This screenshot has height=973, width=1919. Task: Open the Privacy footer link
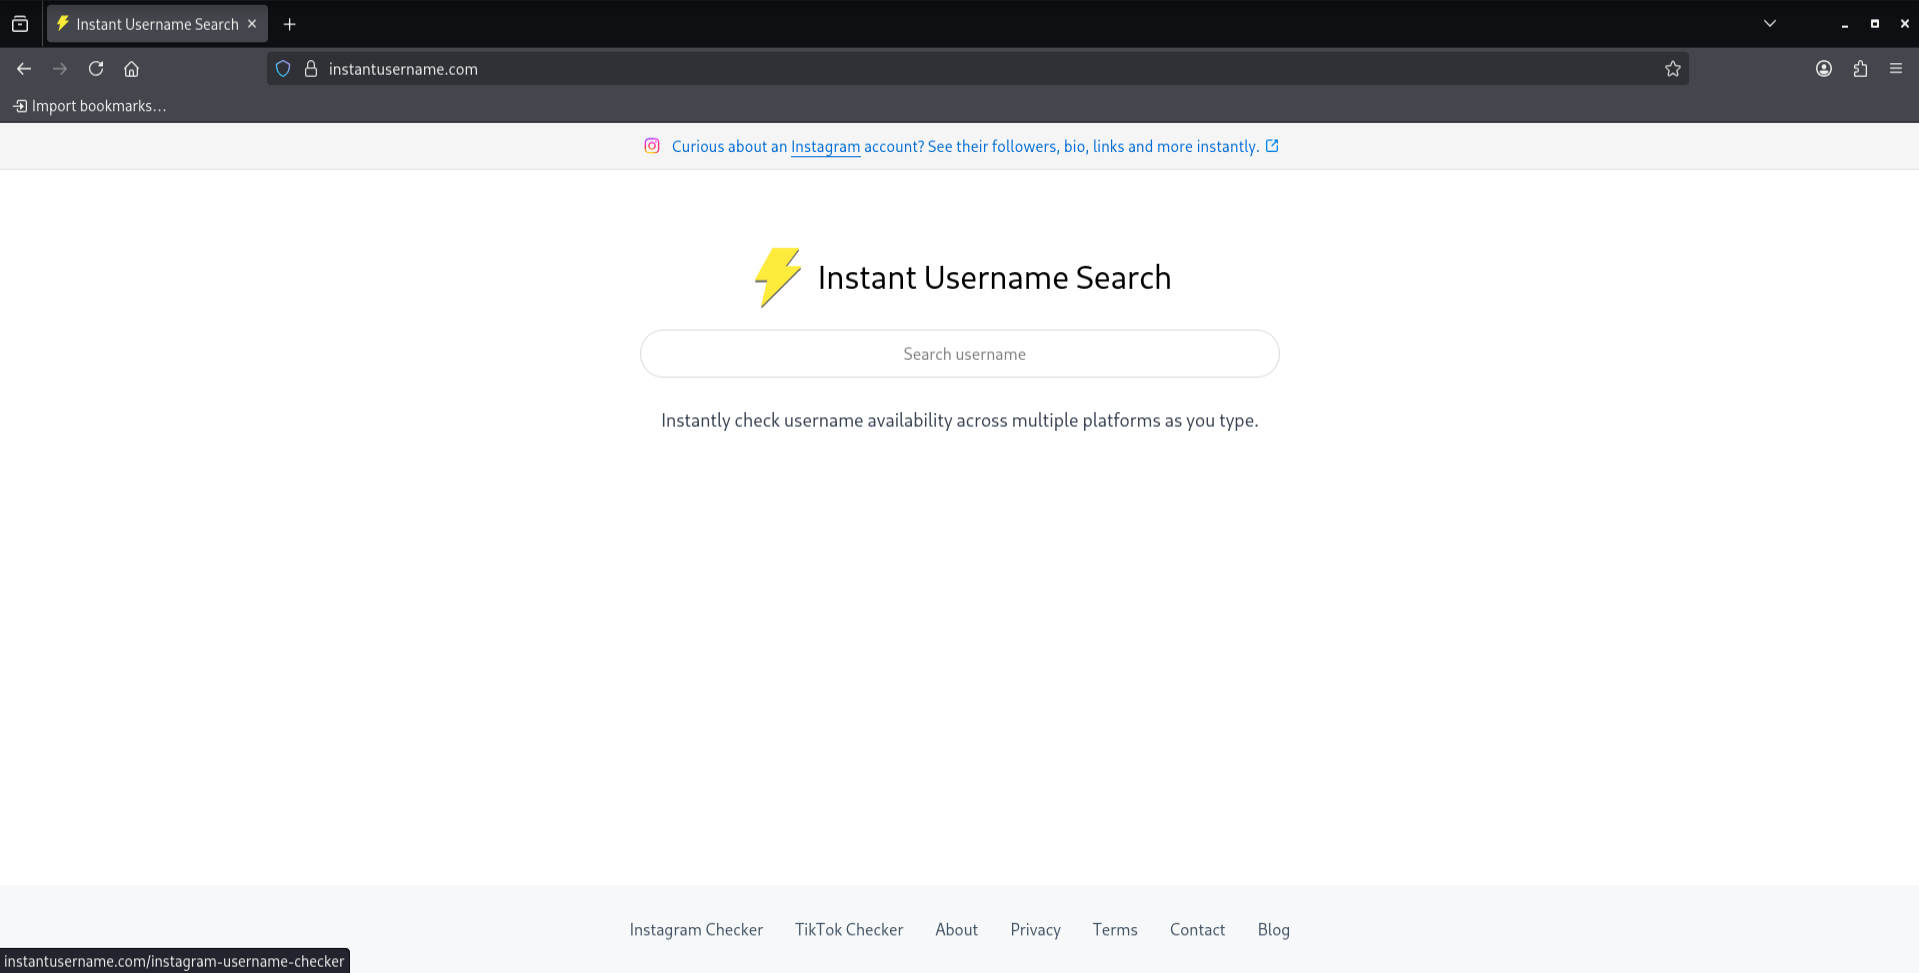pos(1035,930)
